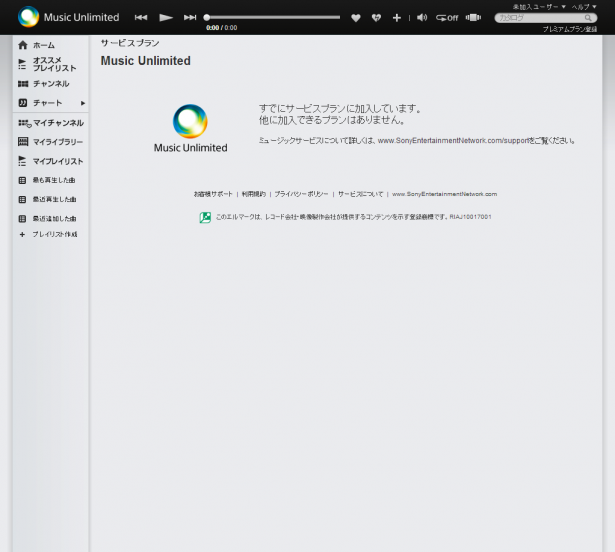Image resolution: width=615 pixels, height=552 pixels.
Task: Click the large Music Unlimited logo
Action: pyautogui.click(x=190, y=129)
